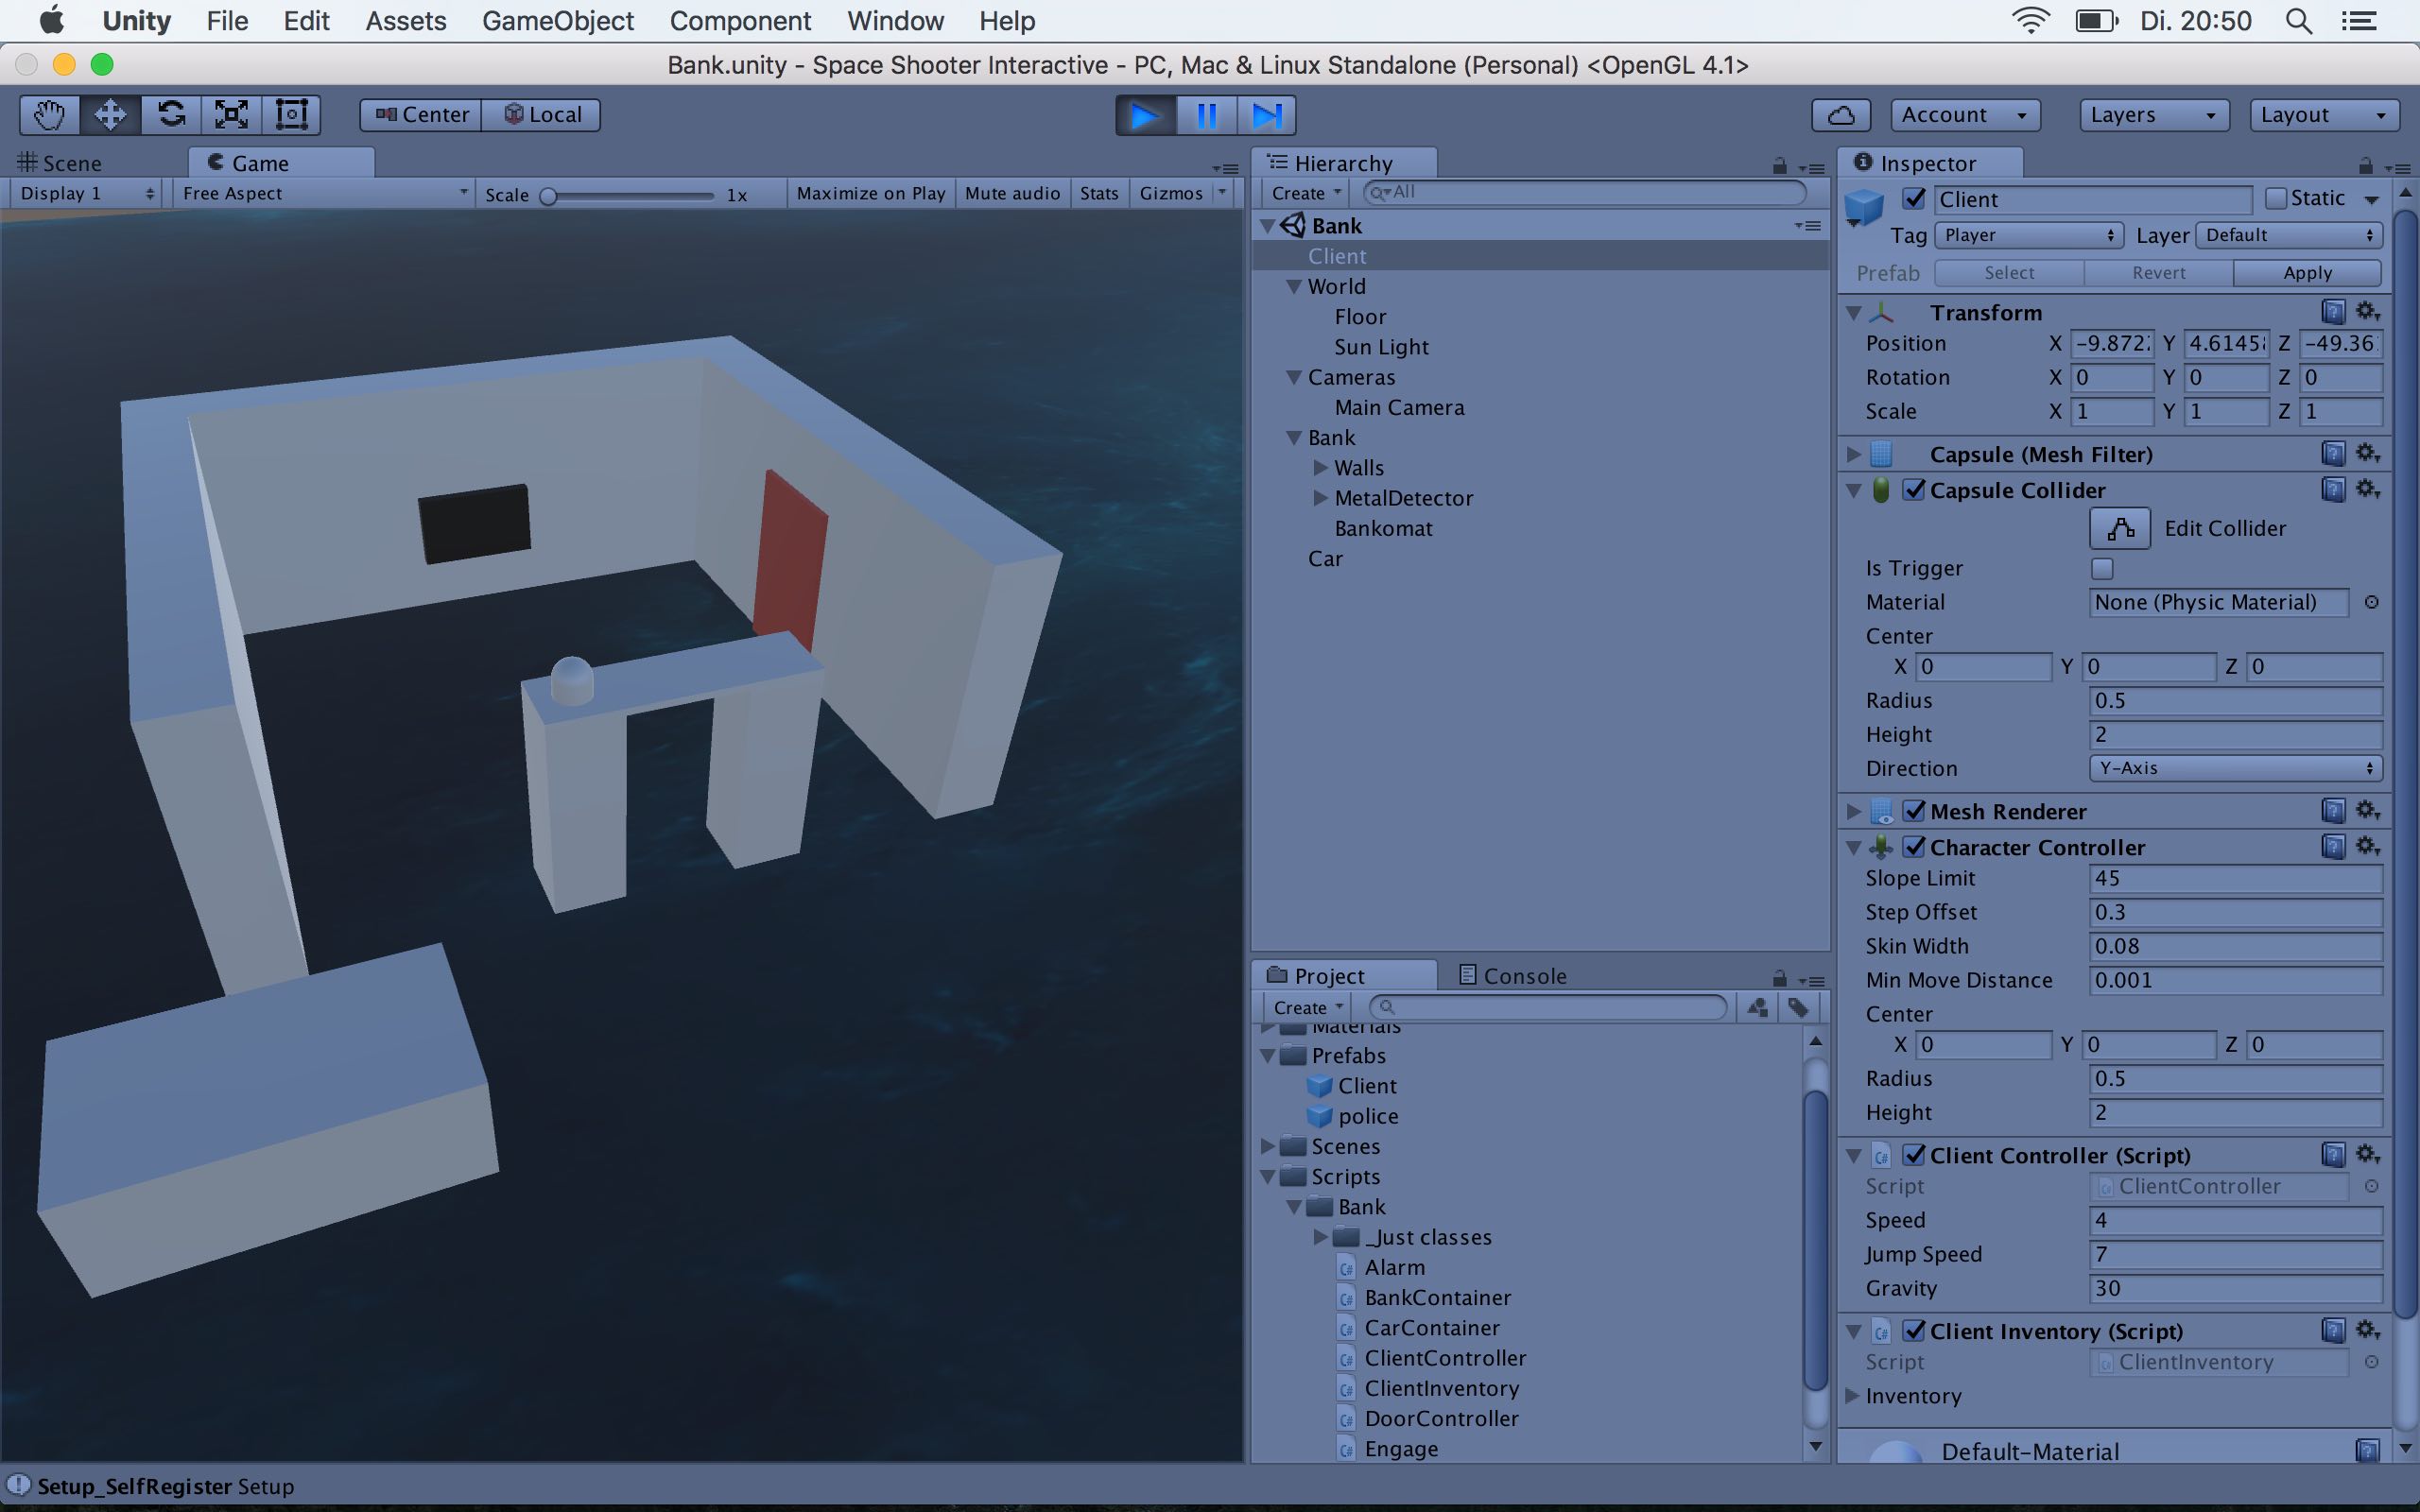Screen dimensions: 2420x1512
Task: Select the Rotate tool
Action: click(171, 115)
